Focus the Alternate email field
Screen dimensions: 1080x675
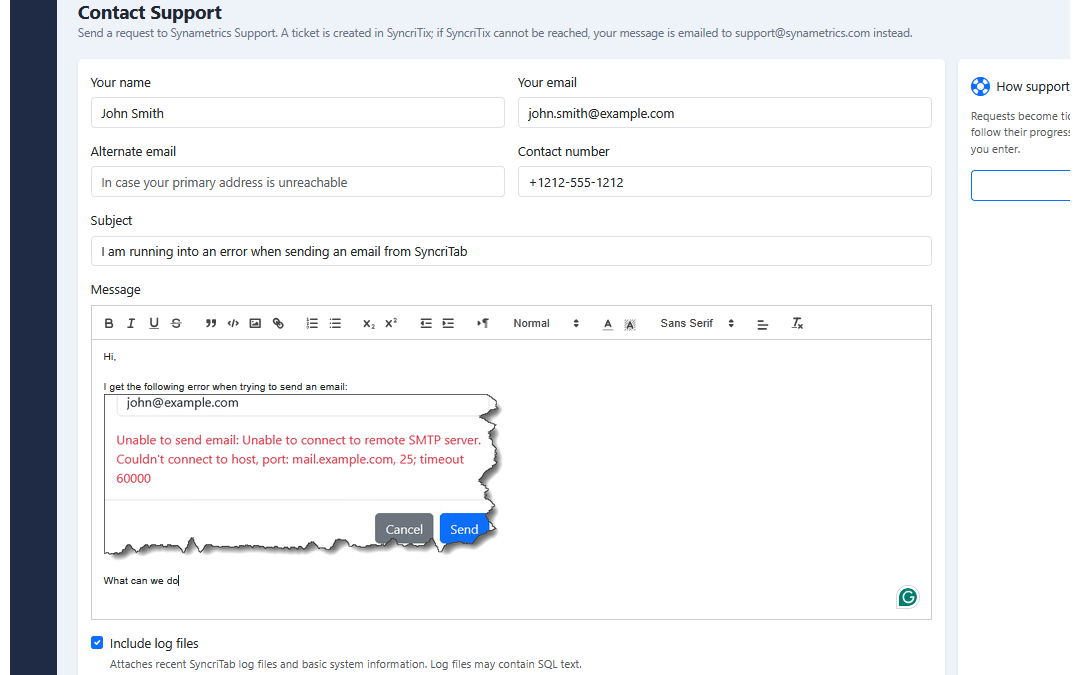tap(298, 182)
